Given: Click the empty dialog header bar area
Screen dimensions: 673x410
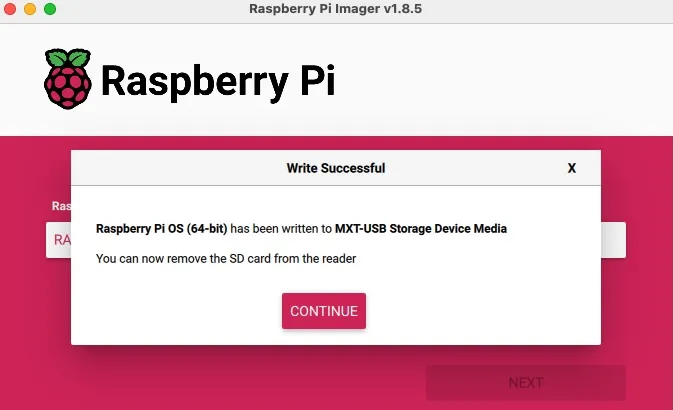Looking at the screenshot, I should pos(472,168).
